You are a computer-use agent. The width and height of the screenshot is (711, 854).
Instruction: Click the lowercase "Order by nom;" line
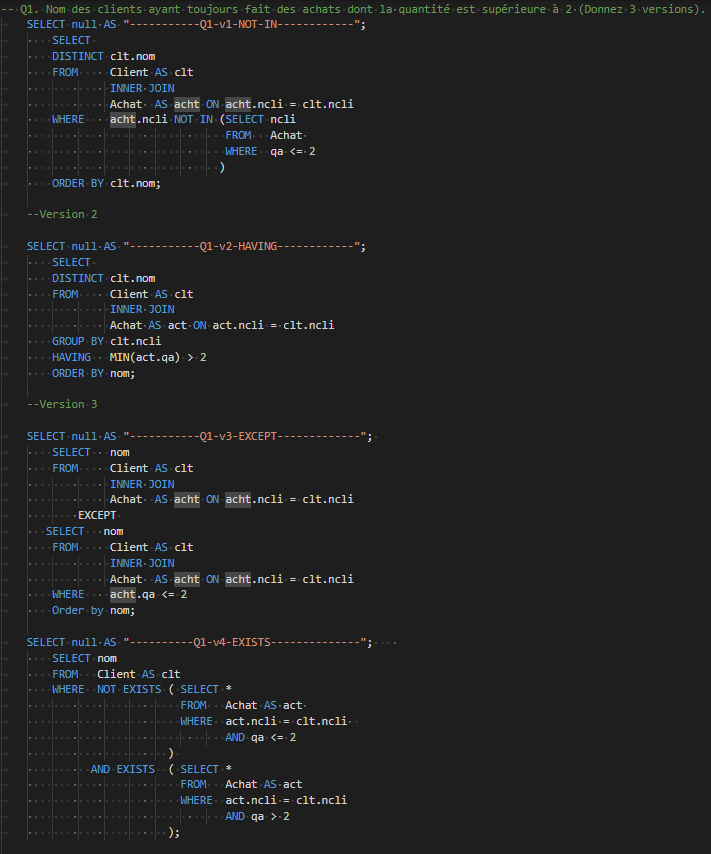point(93,610)
